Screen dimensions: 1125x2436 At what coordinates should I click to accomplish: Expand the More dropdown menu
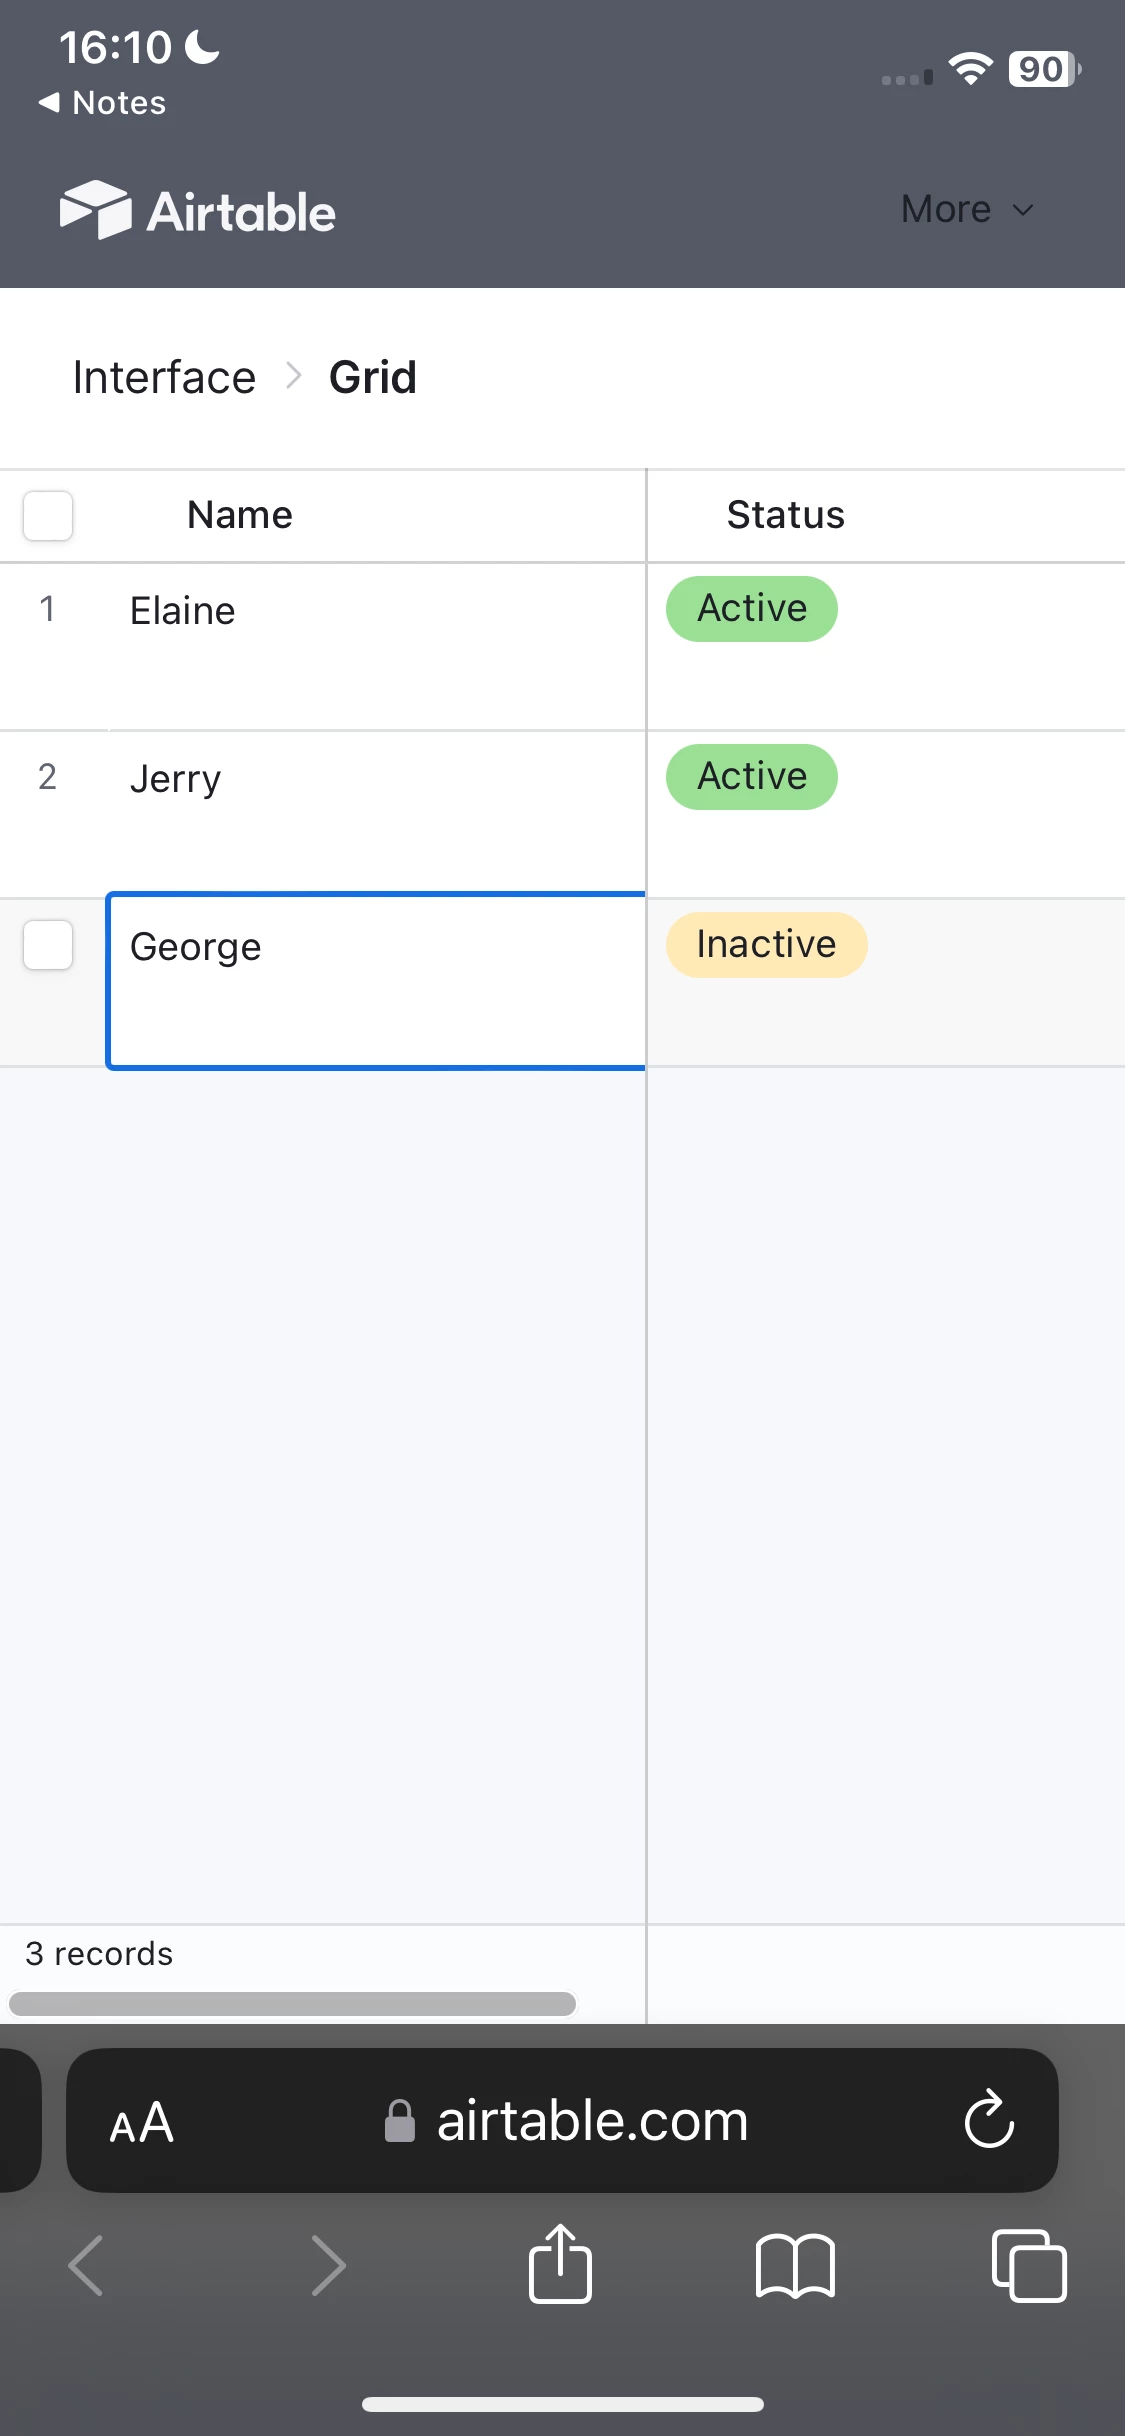click(966, 210)
